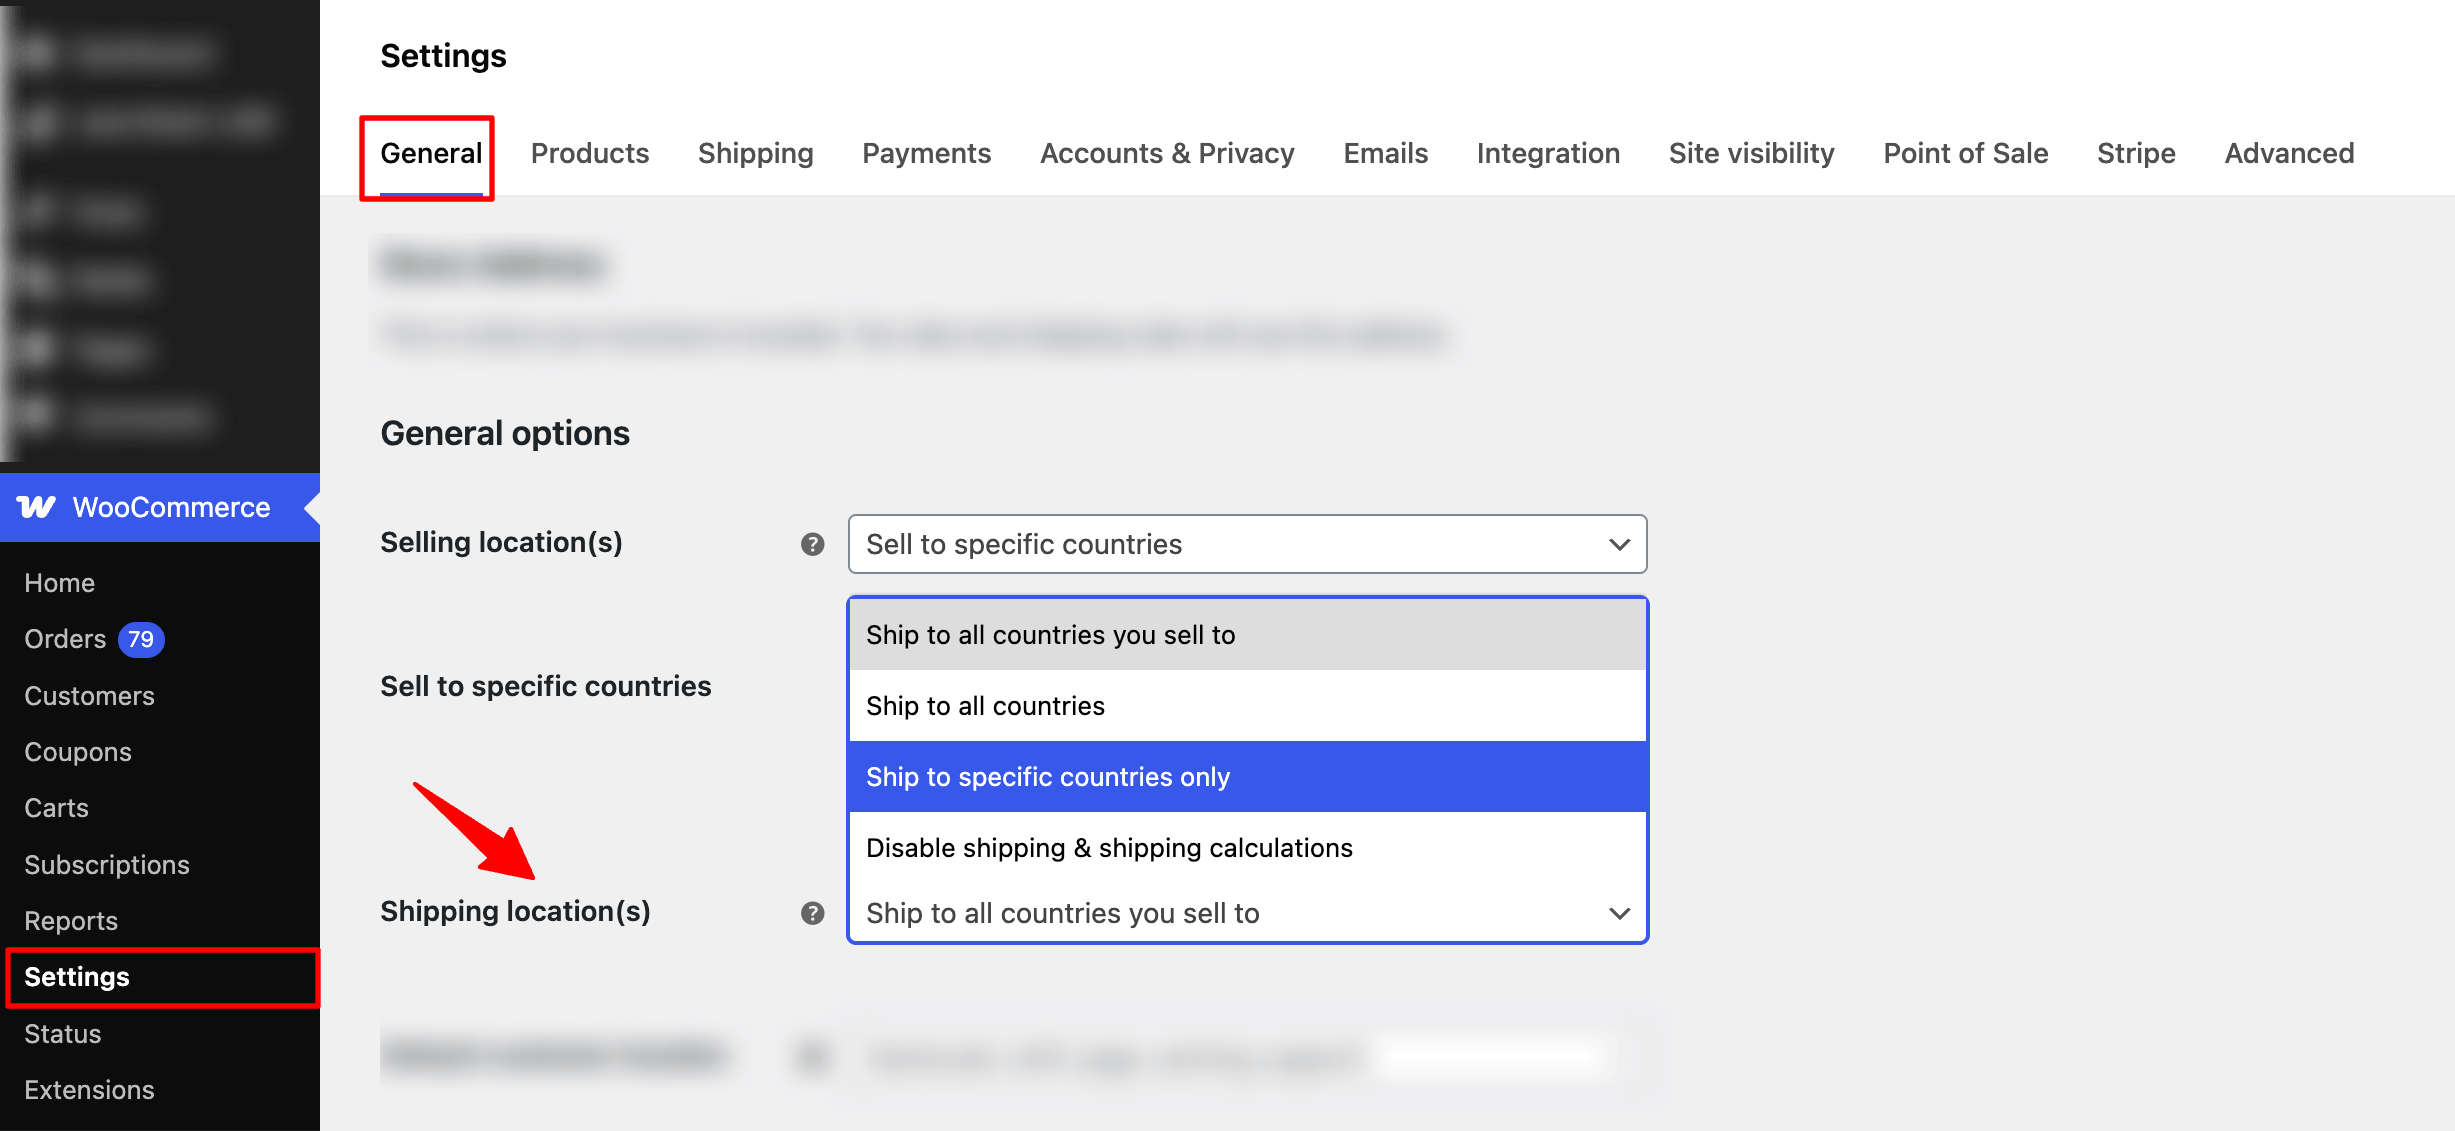Image resolution: width=2455 pixels, height=1131 pixels.
Task: Click the Orders count badge showing 79
Action: [x=140, y=639]
